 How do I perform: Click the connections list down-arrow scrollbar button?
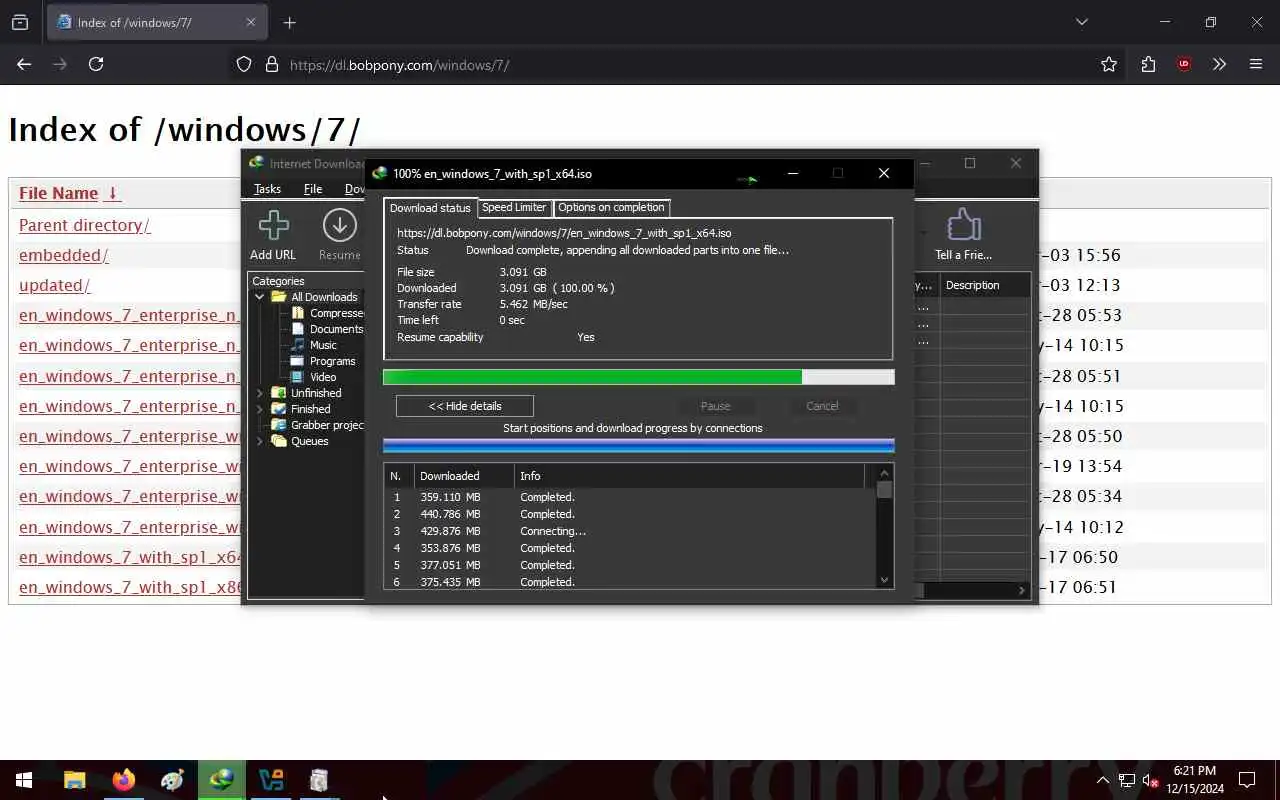pyautogui.click(x=884, y=580)
